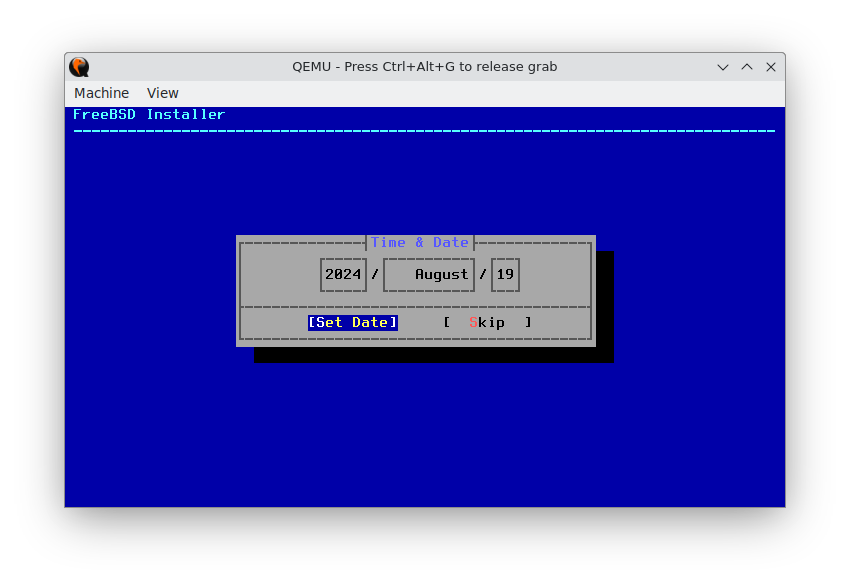Click the slash between month and day
850x584 pixels.
[483, 274]
